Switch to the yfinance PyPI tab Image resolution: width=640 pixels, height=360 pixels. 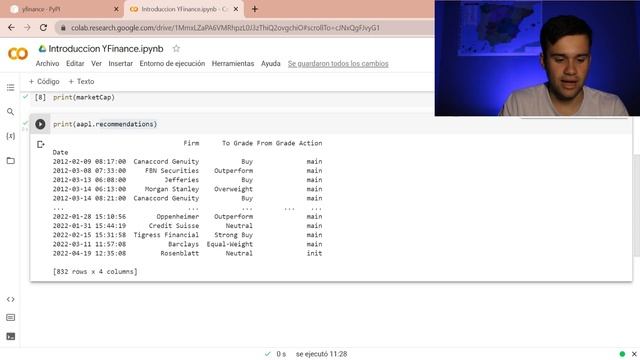click(61, 9)
